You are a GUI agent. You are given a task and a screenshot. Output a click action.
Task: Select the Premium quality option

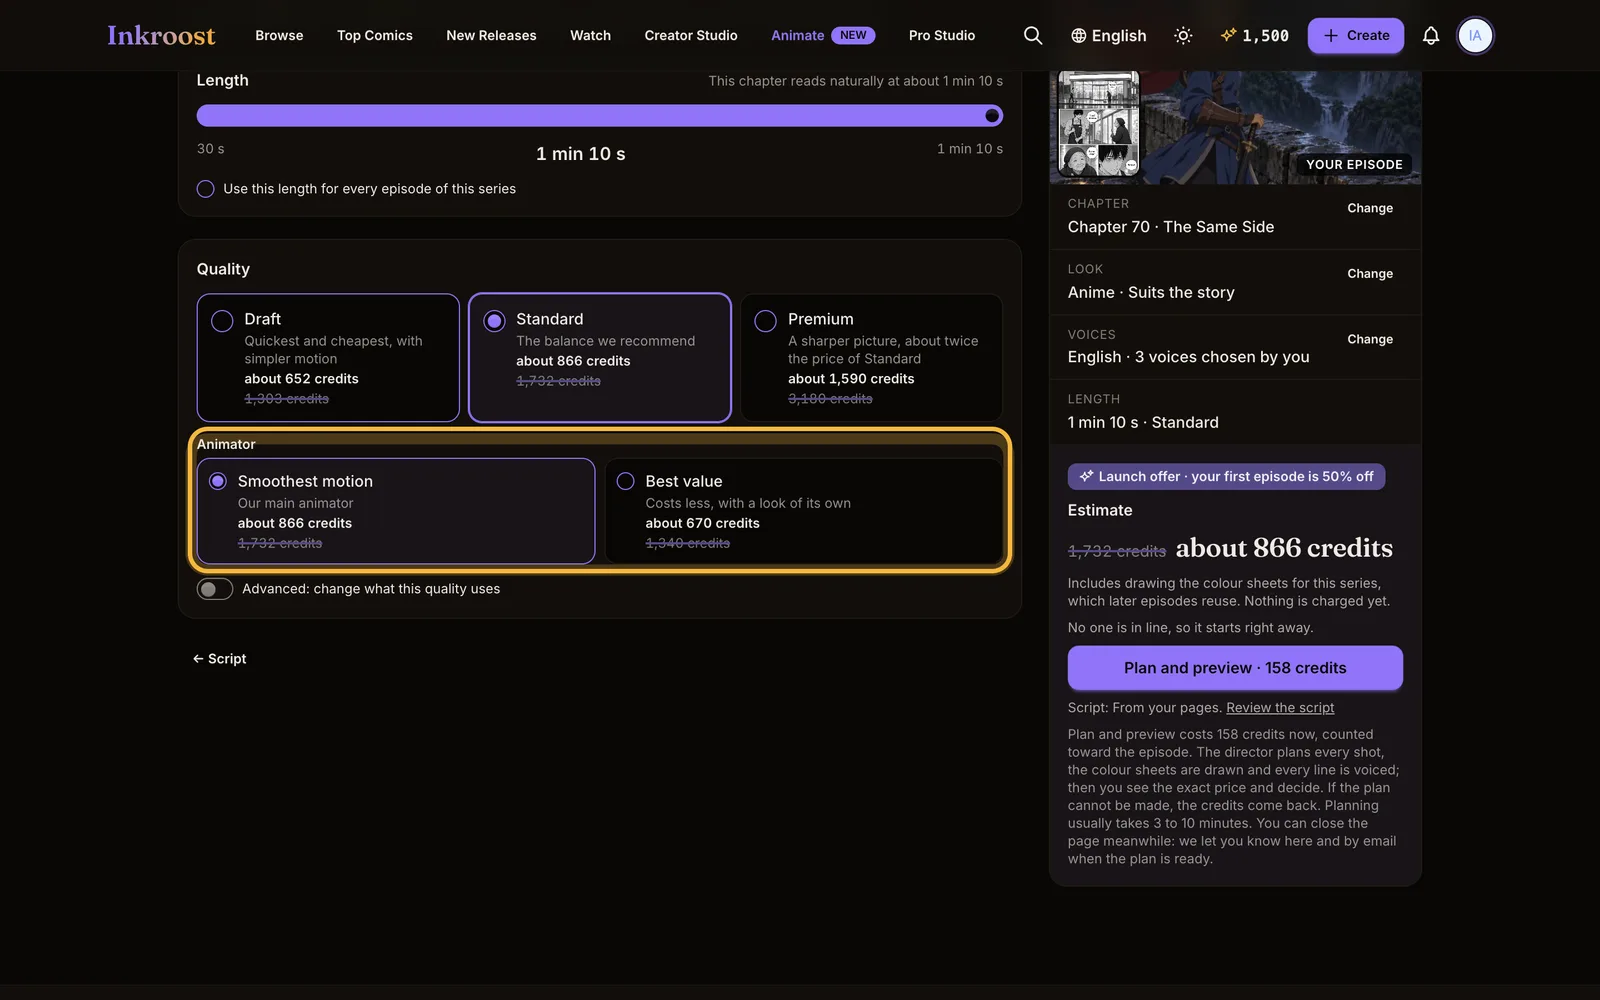pyautogui.click(x=871, y=357)
